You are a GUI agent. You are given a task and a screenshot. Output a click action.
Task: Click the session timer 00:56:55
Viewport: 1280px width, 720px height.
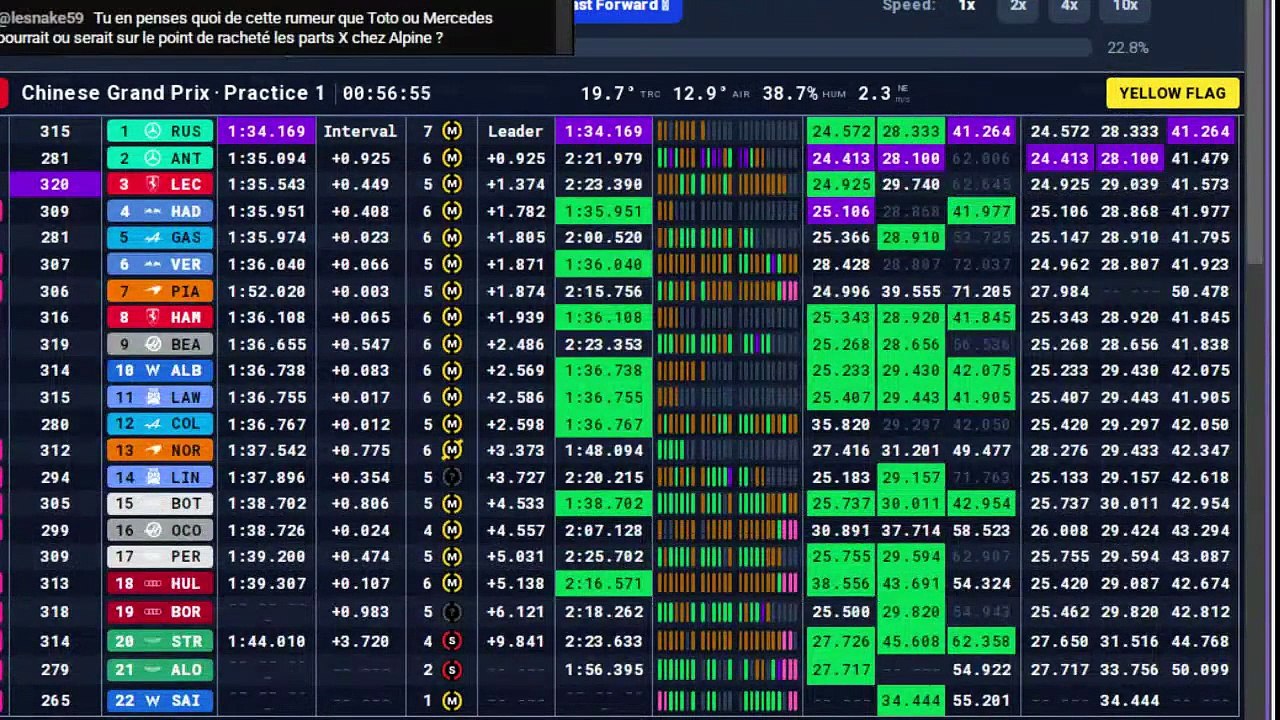(x=387, y=93)
